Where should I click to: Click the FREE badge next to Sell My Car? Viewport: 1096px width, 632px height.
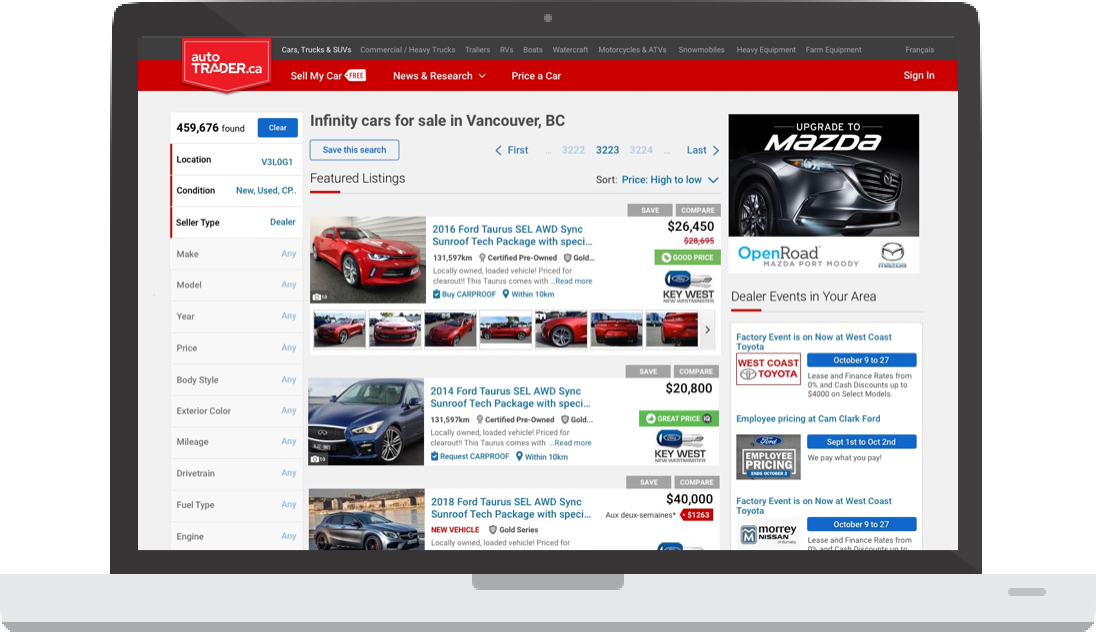[355, 76]
